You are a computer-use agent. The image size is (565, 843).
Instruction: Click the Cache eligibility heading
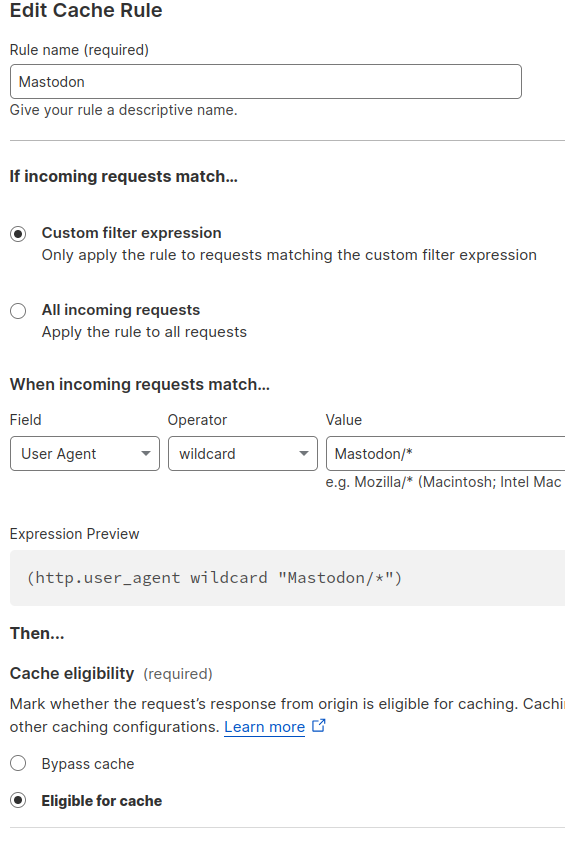point(72,673)
